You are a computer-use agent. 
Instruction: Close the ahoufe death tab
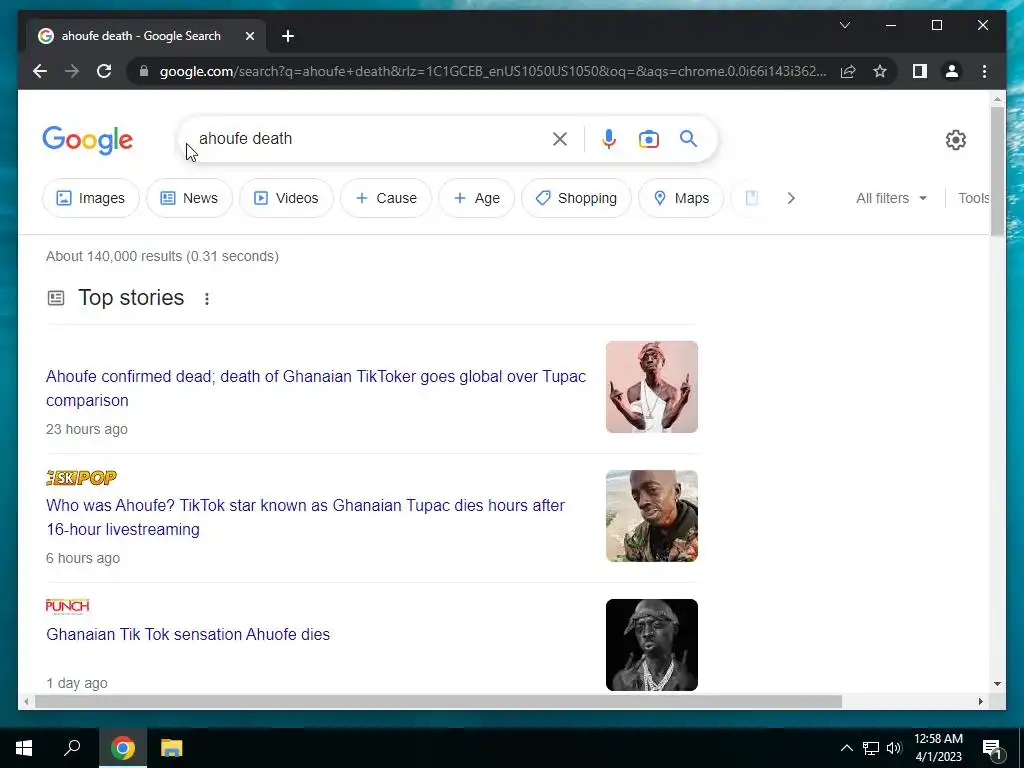[x=249, y=36]
